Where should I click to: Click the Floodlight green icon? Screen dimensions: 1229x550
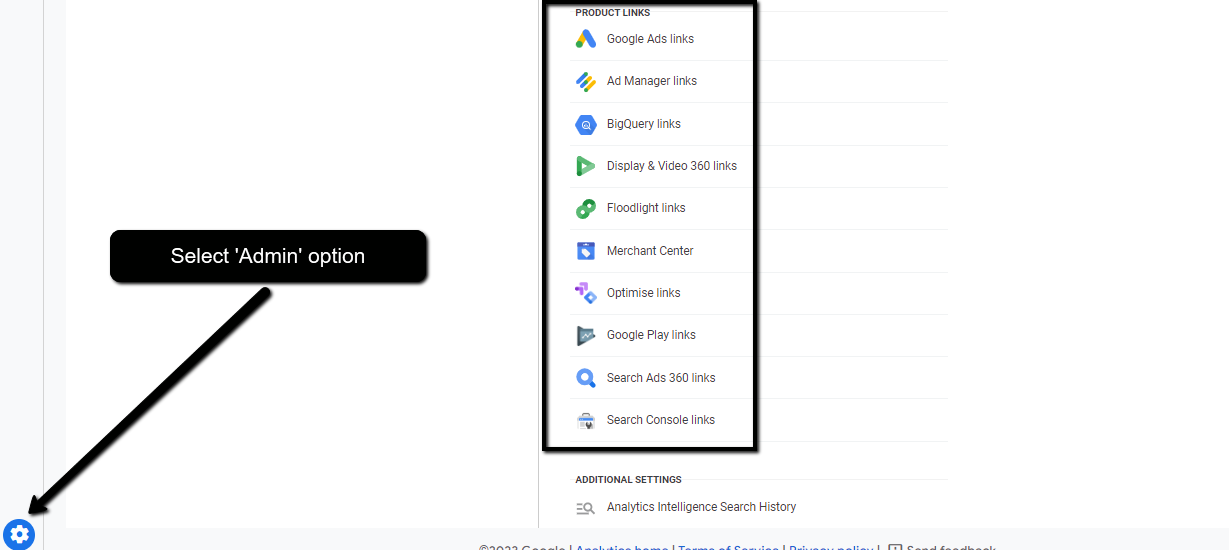tap(586, 209)
